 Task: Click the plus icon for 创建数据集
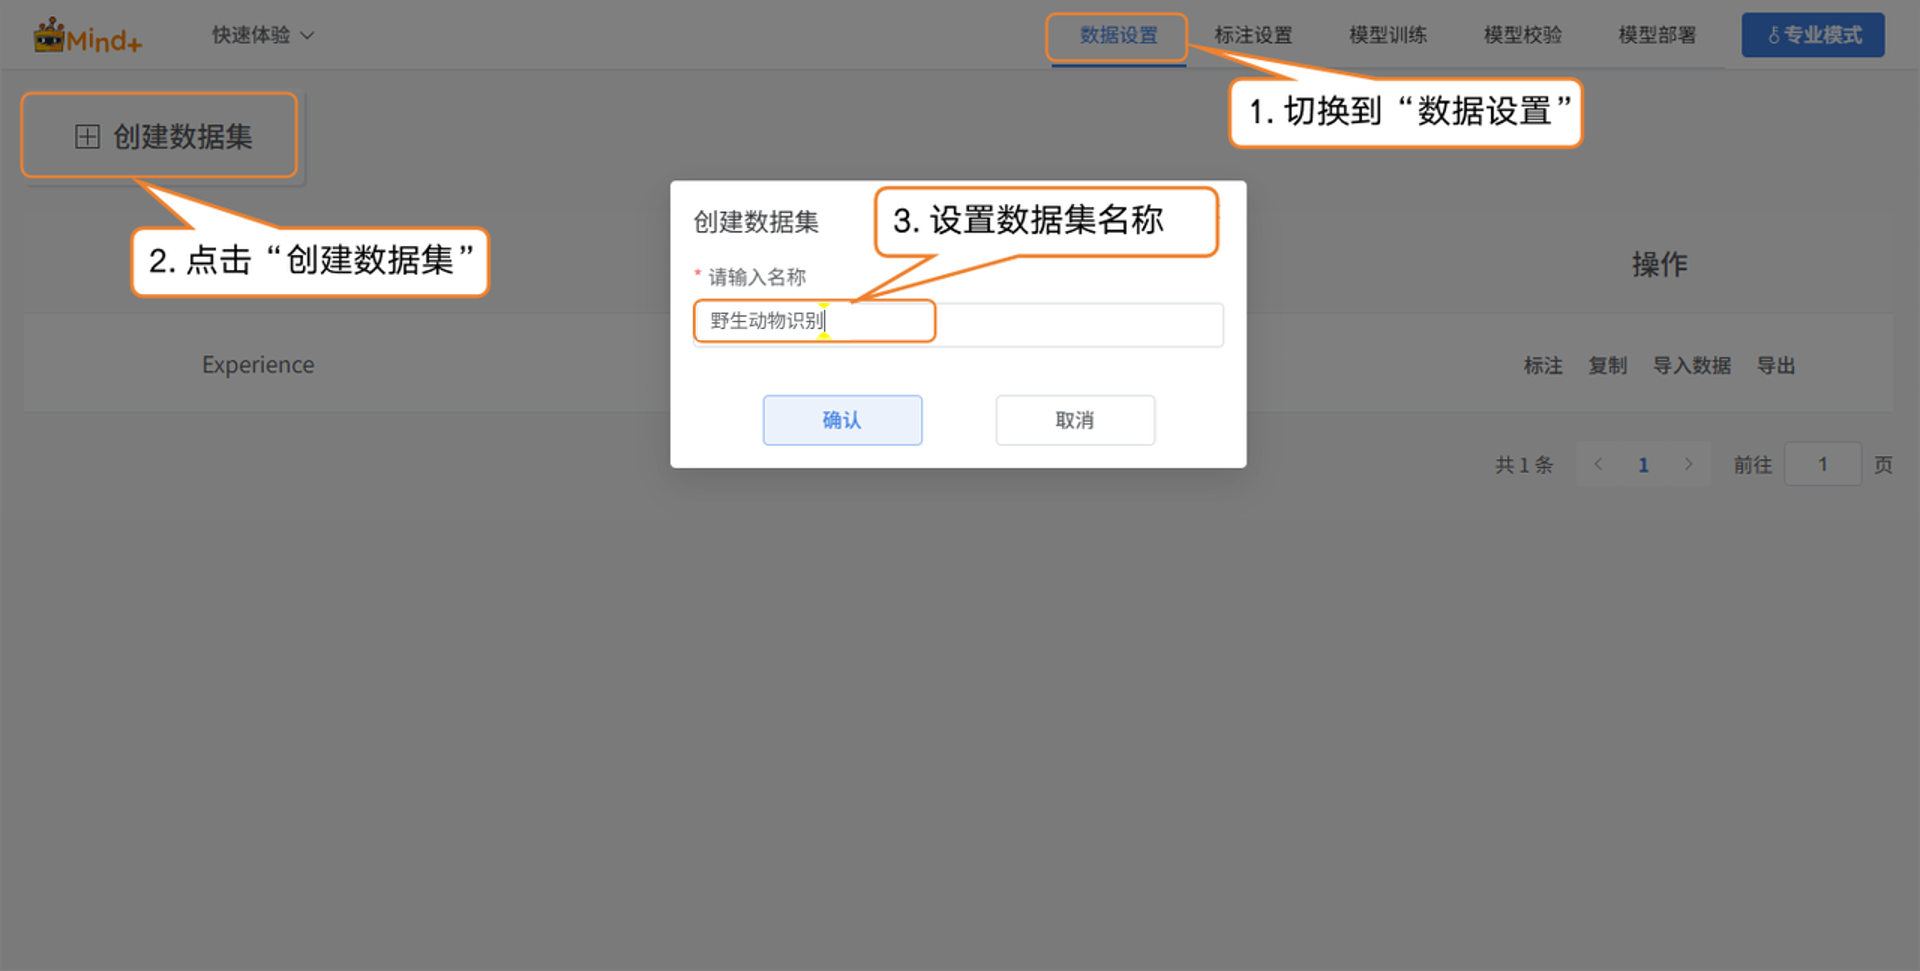tap(88, 137)
